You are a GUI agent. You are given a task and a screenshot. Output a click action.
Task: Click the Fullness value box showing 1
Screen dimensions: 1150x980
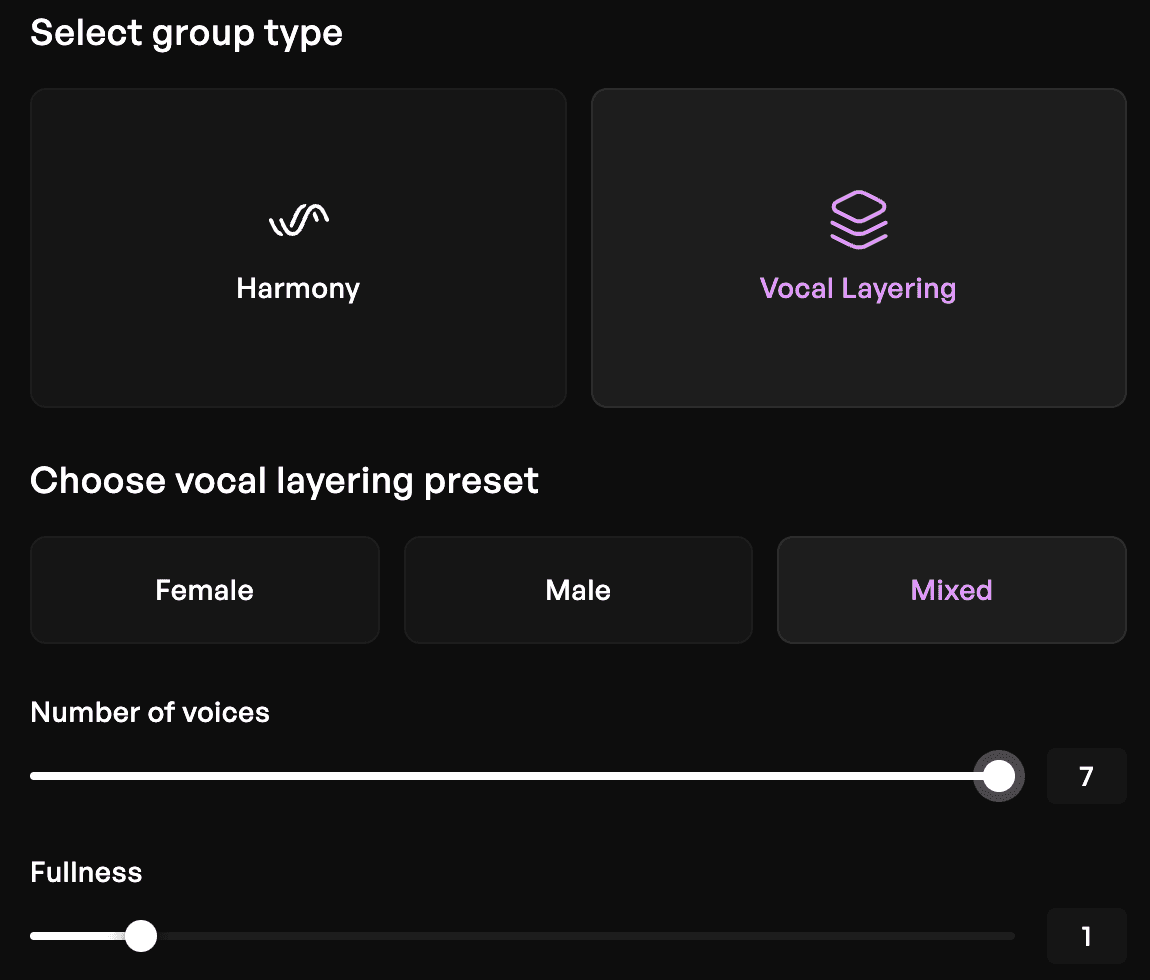1086,935
